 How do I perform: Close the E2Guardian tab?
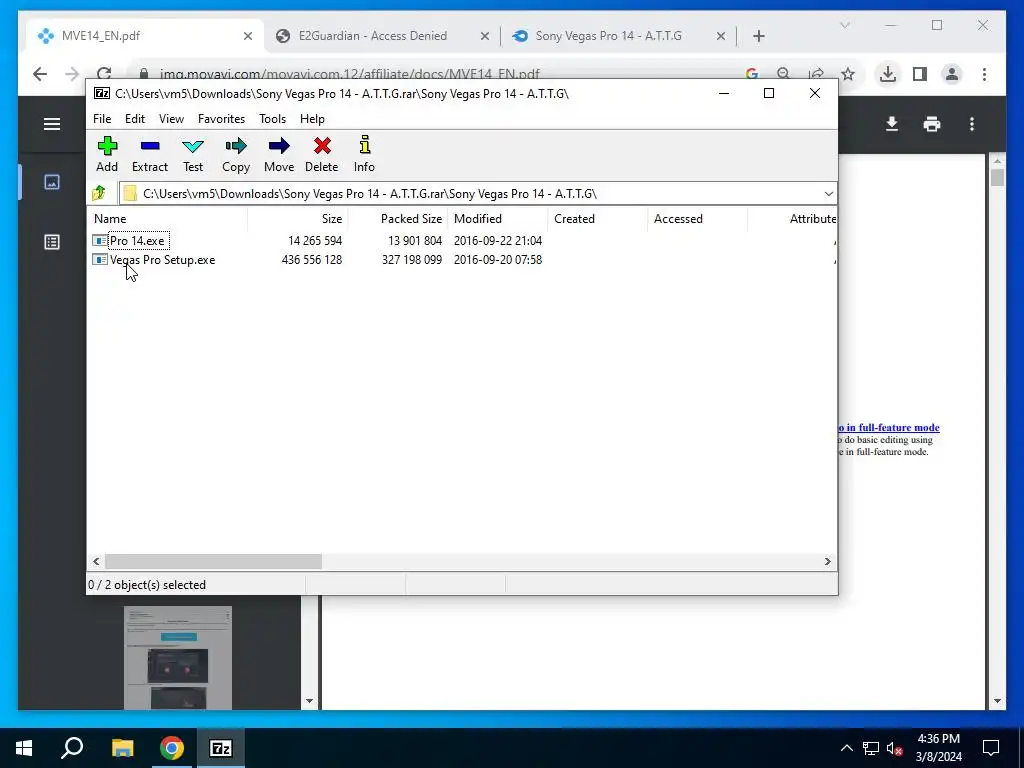485,37
